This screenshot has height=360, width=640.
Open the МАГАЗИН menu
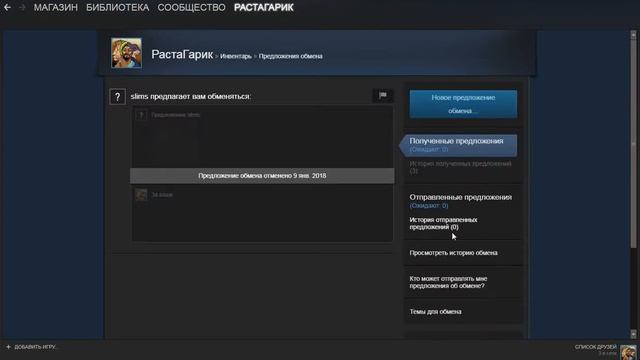[56, 7]
